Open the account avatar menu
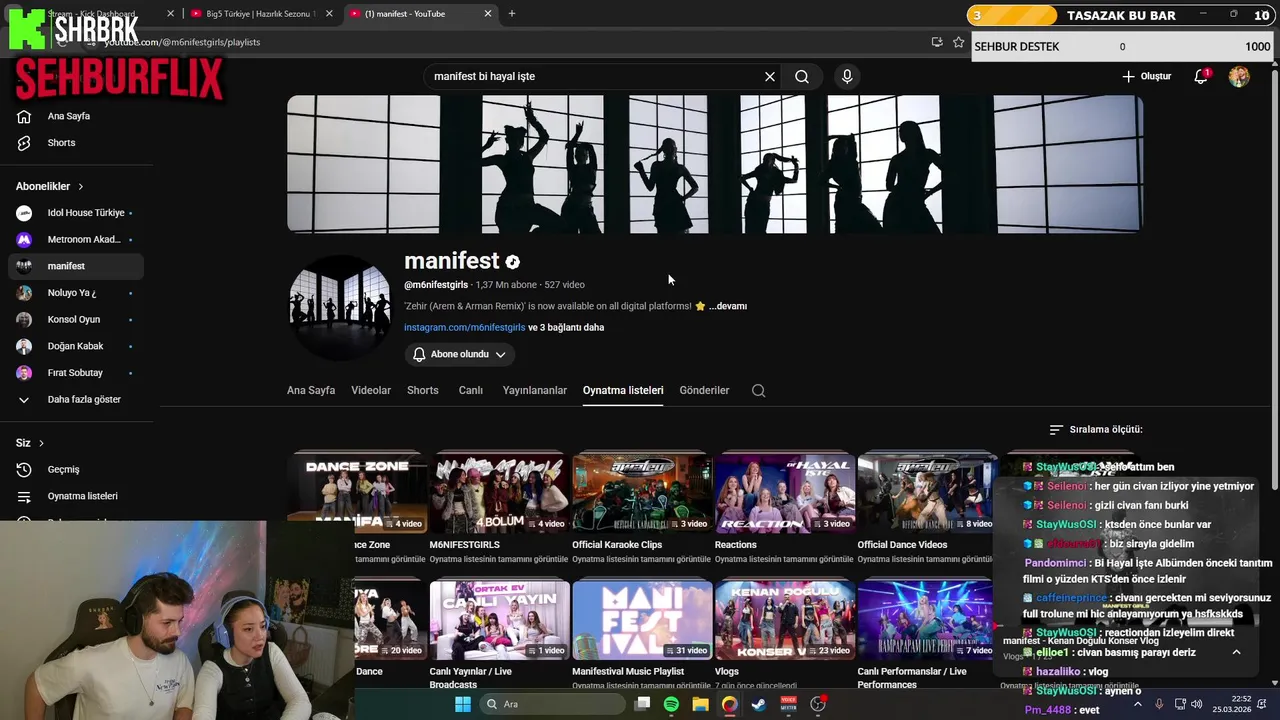 (x=1239, y=76)
